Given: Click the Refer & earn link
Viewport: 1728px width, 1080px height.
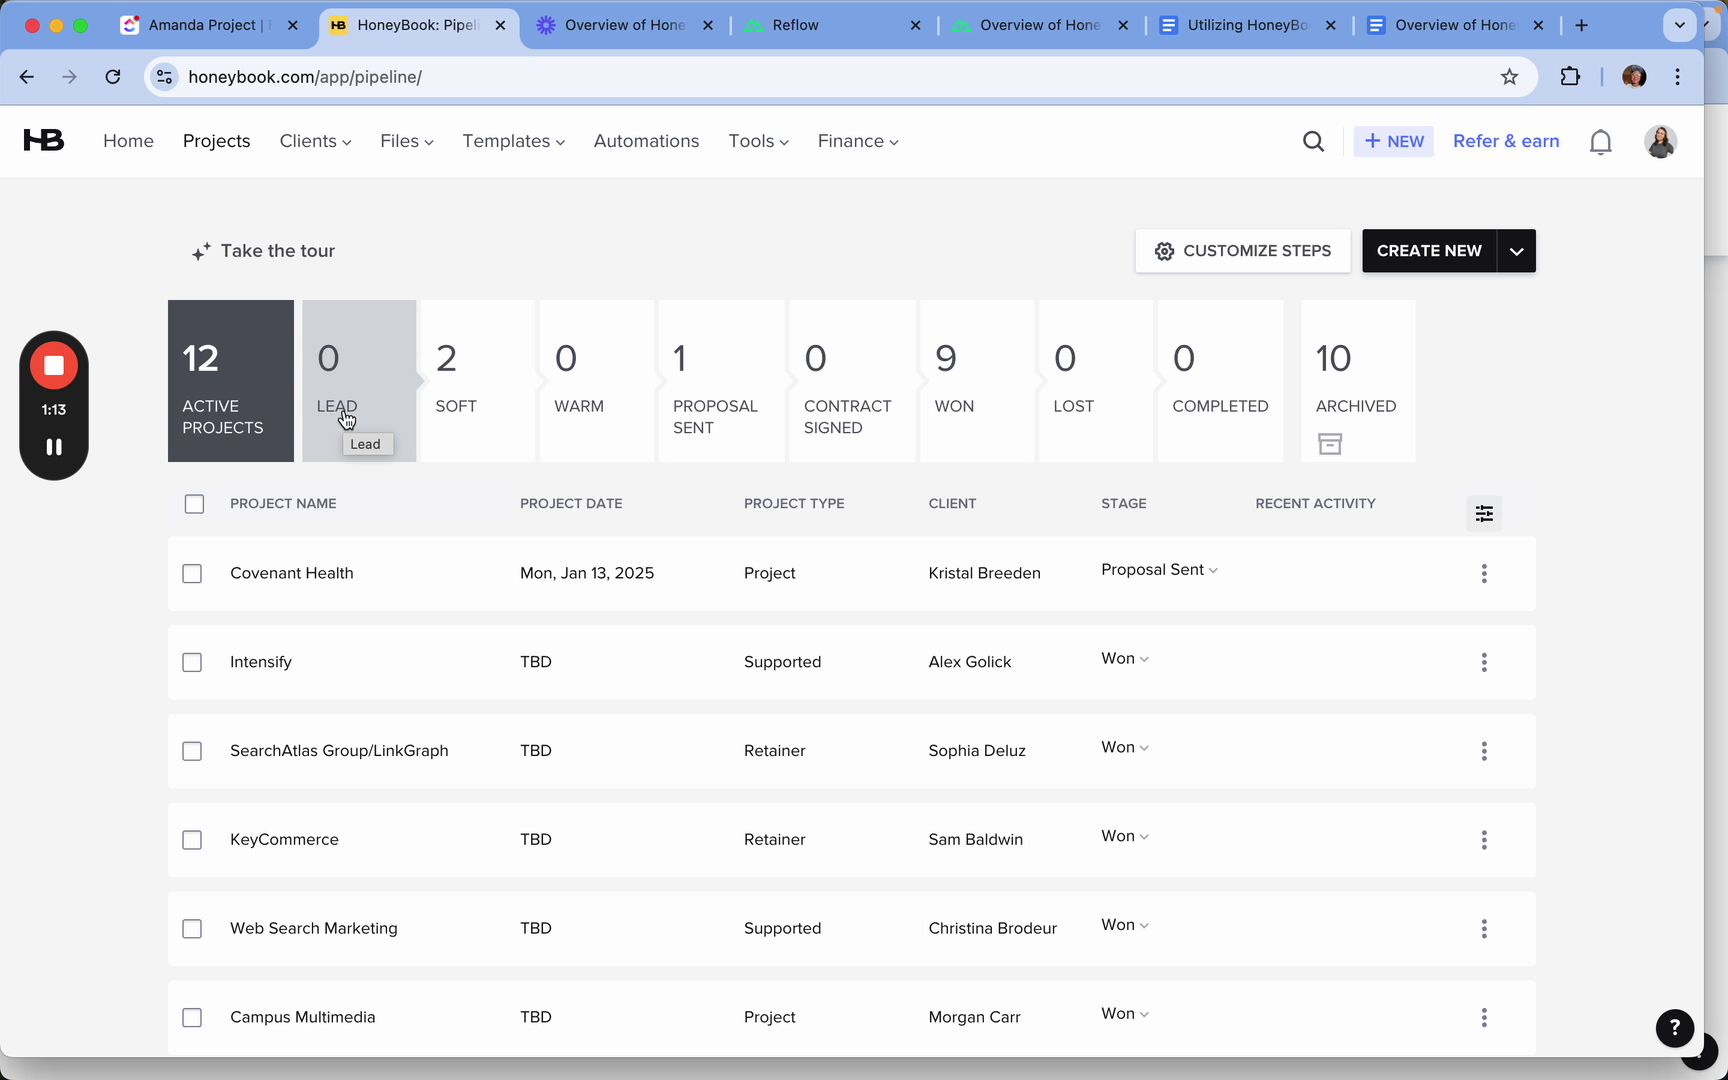Looking at the screenshot, I should [x=1505, y=141].
